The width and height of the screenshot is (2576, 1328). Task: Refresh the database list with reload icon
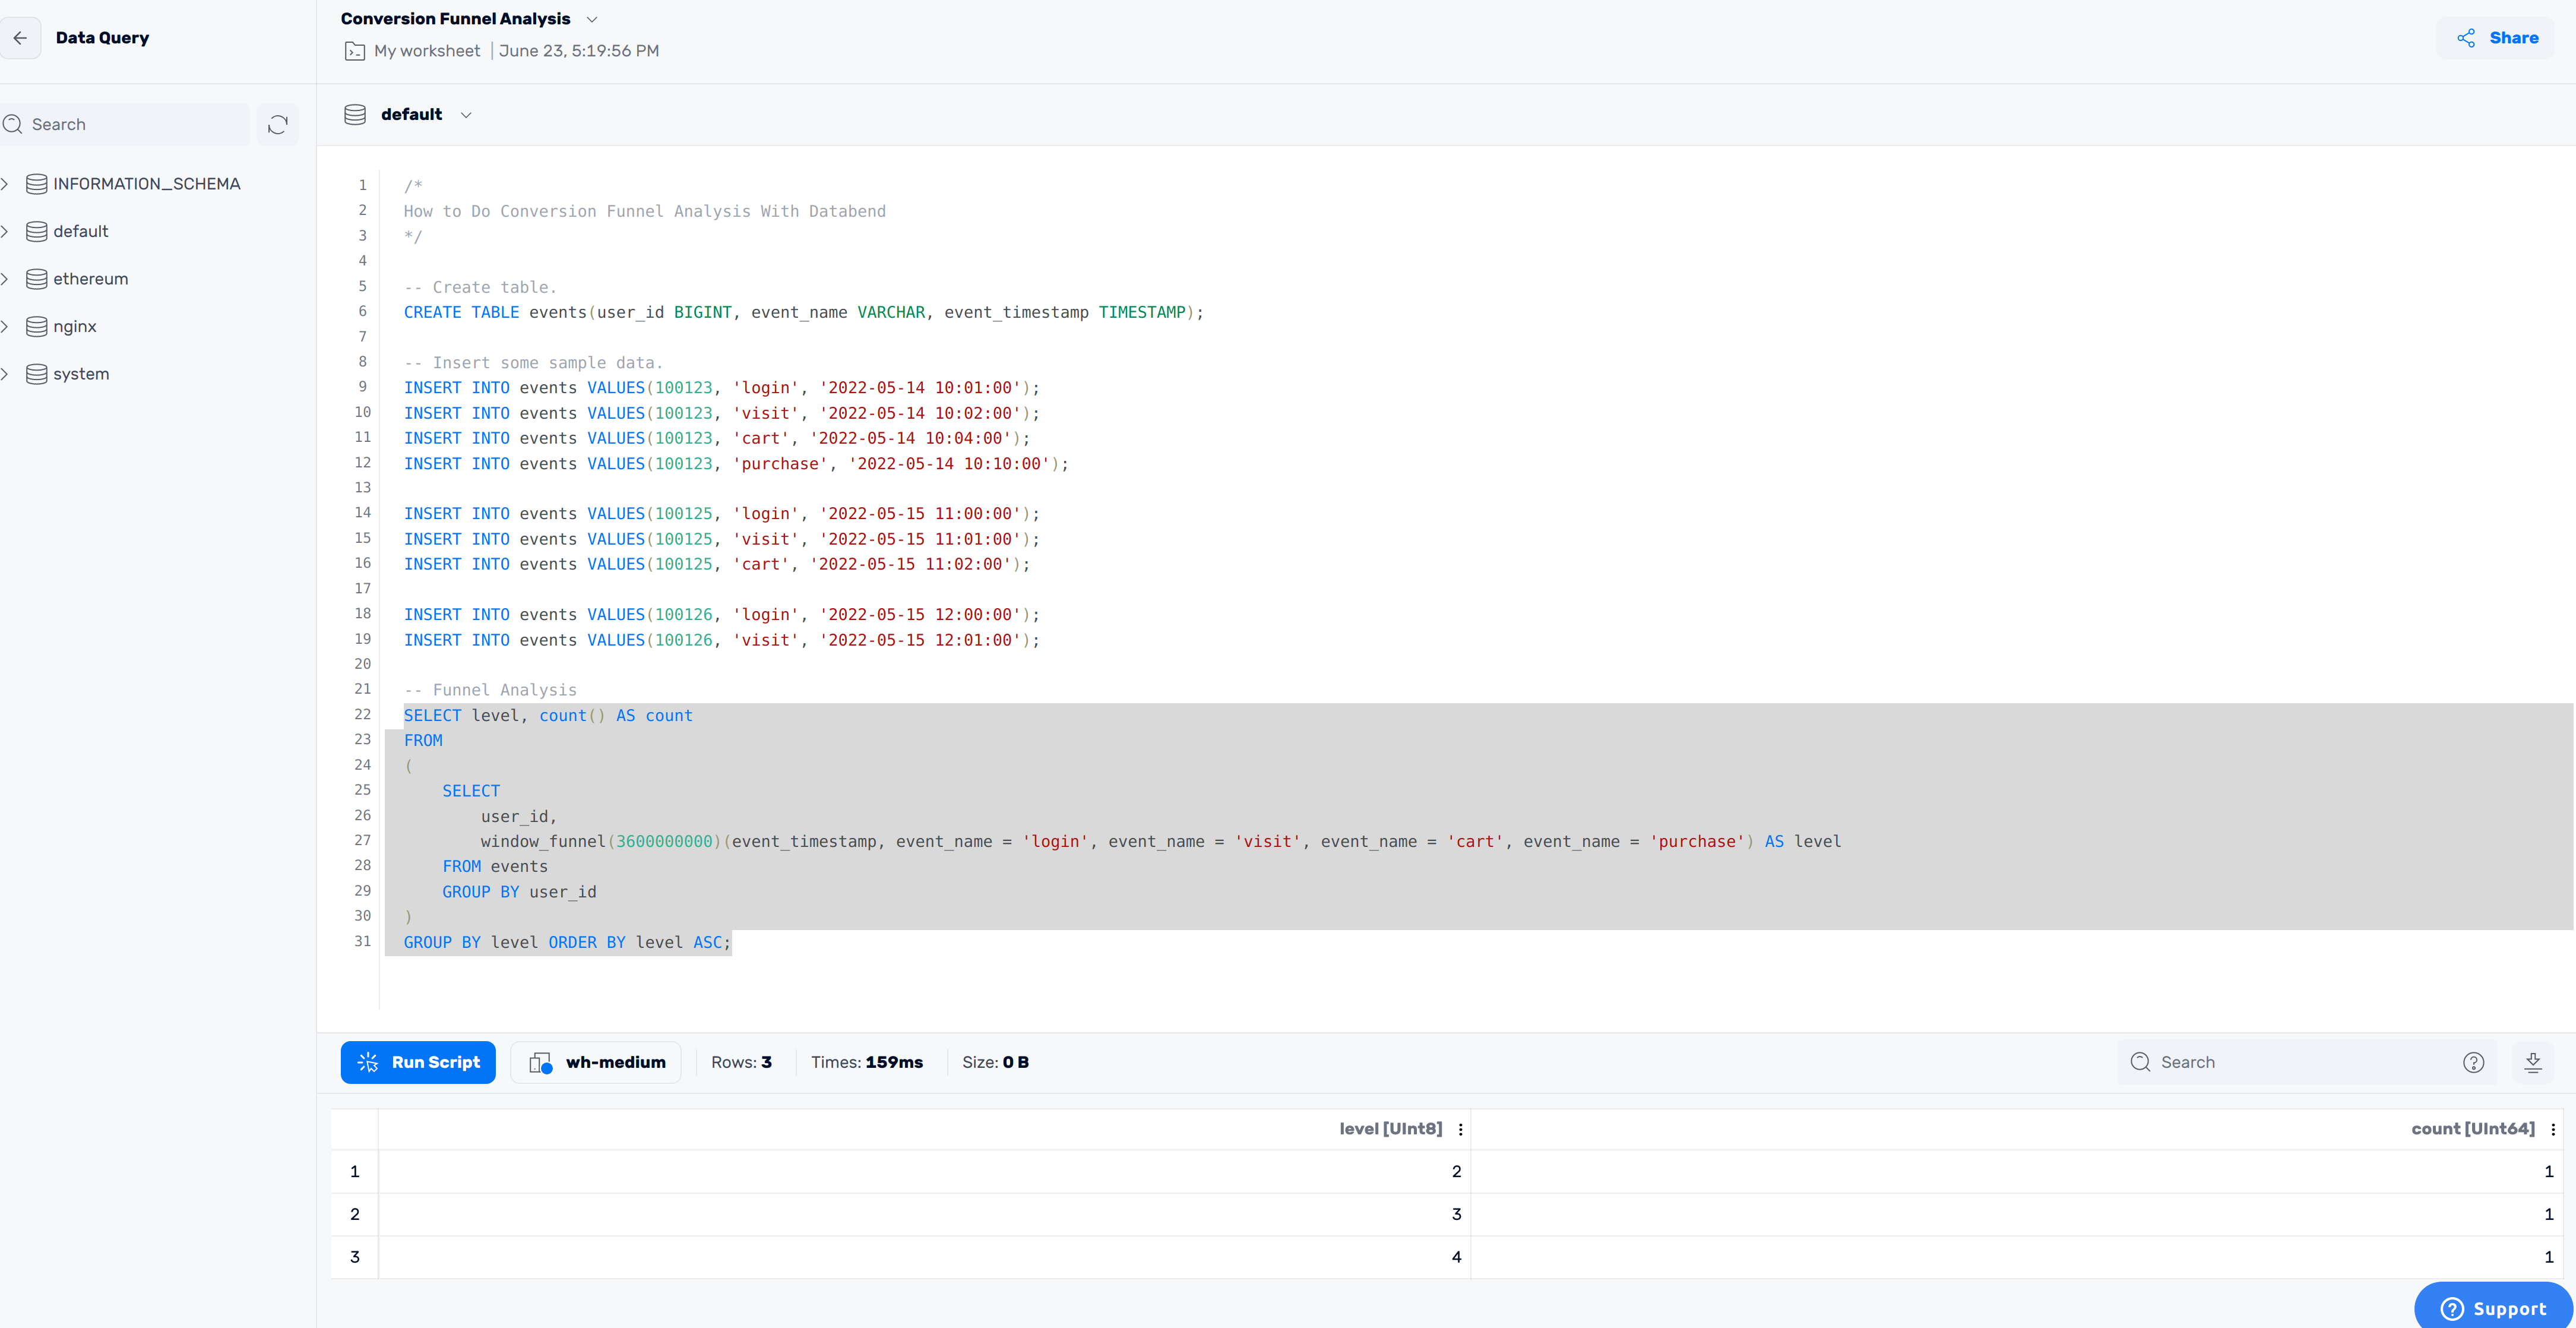[278, 124]
